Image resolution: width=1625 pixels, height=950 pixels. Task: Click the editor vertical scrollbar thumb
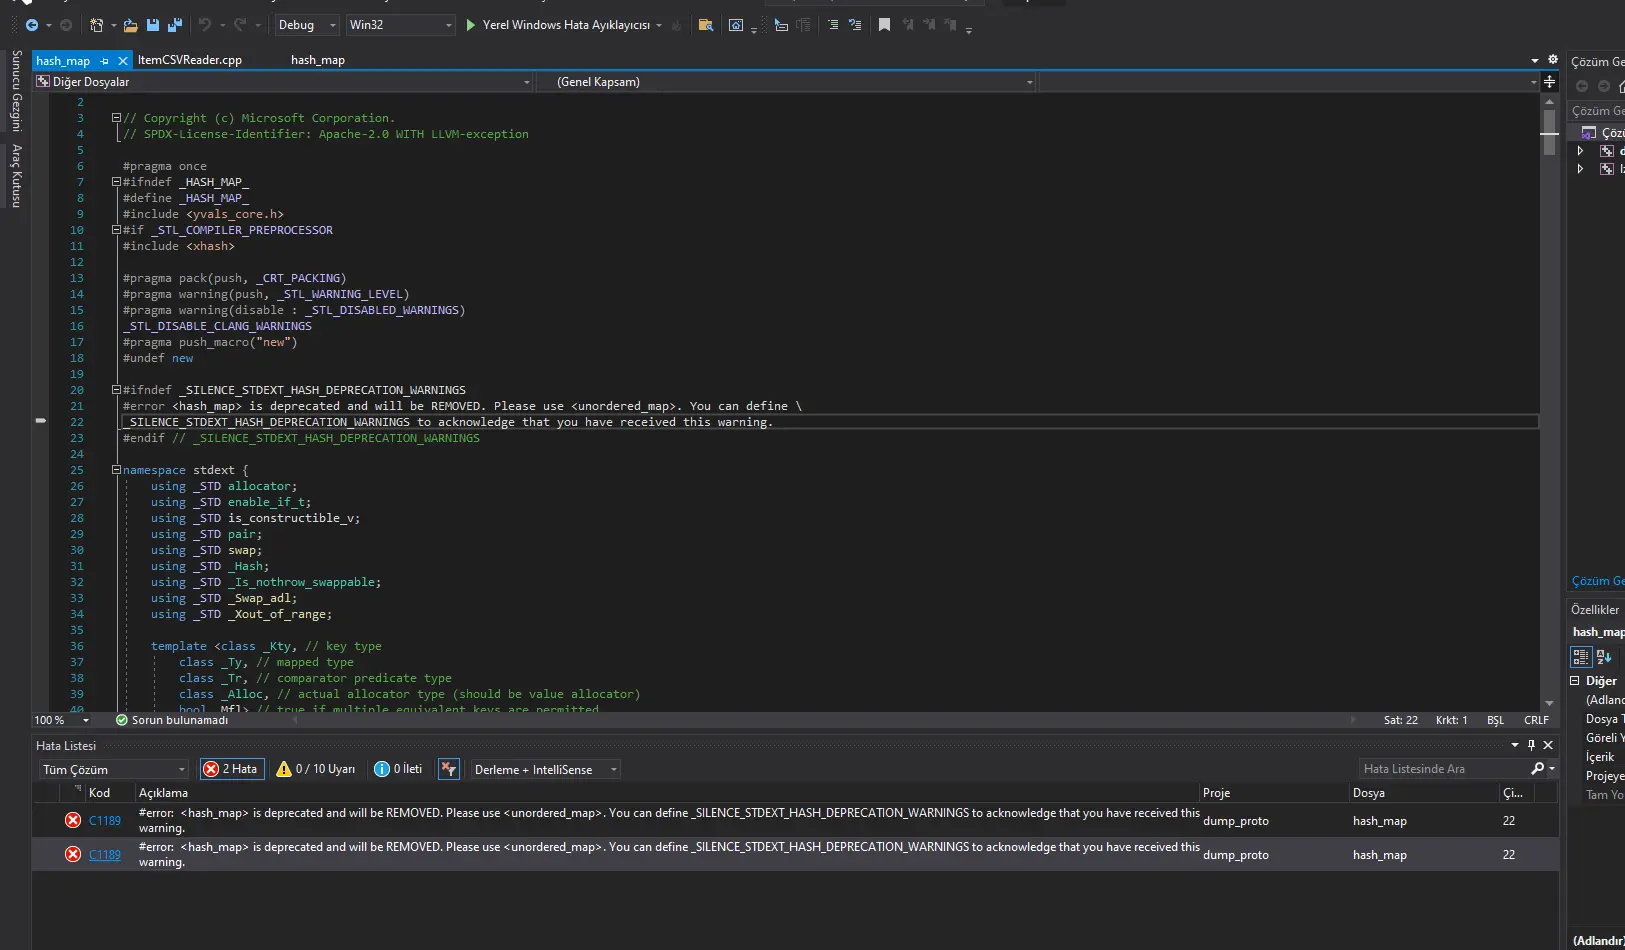1549,133
